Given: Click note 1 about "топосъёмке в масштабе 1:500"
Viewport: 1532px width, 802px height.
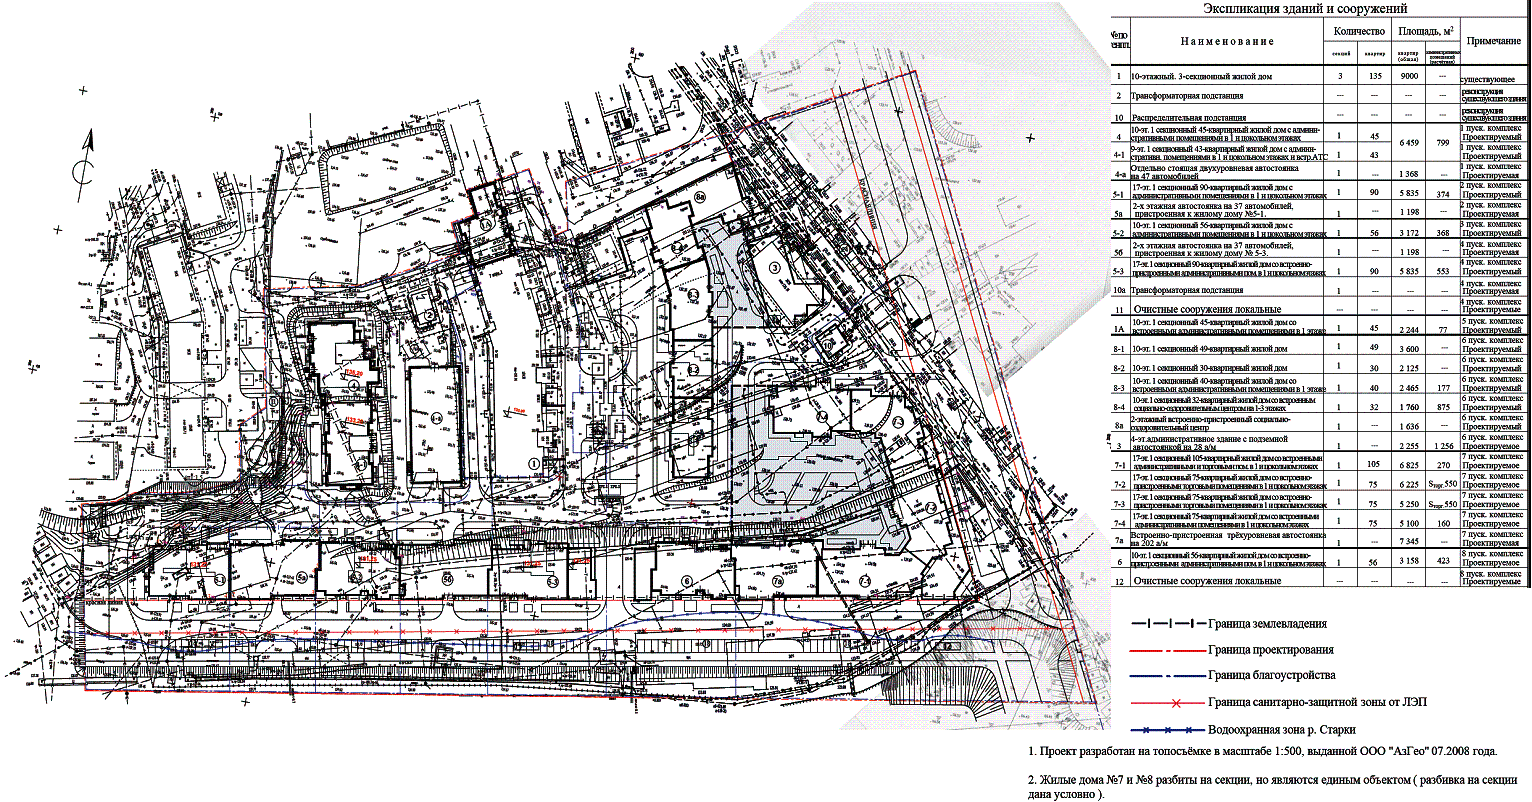Looking at the screenshot, I should coord(1262,750).
